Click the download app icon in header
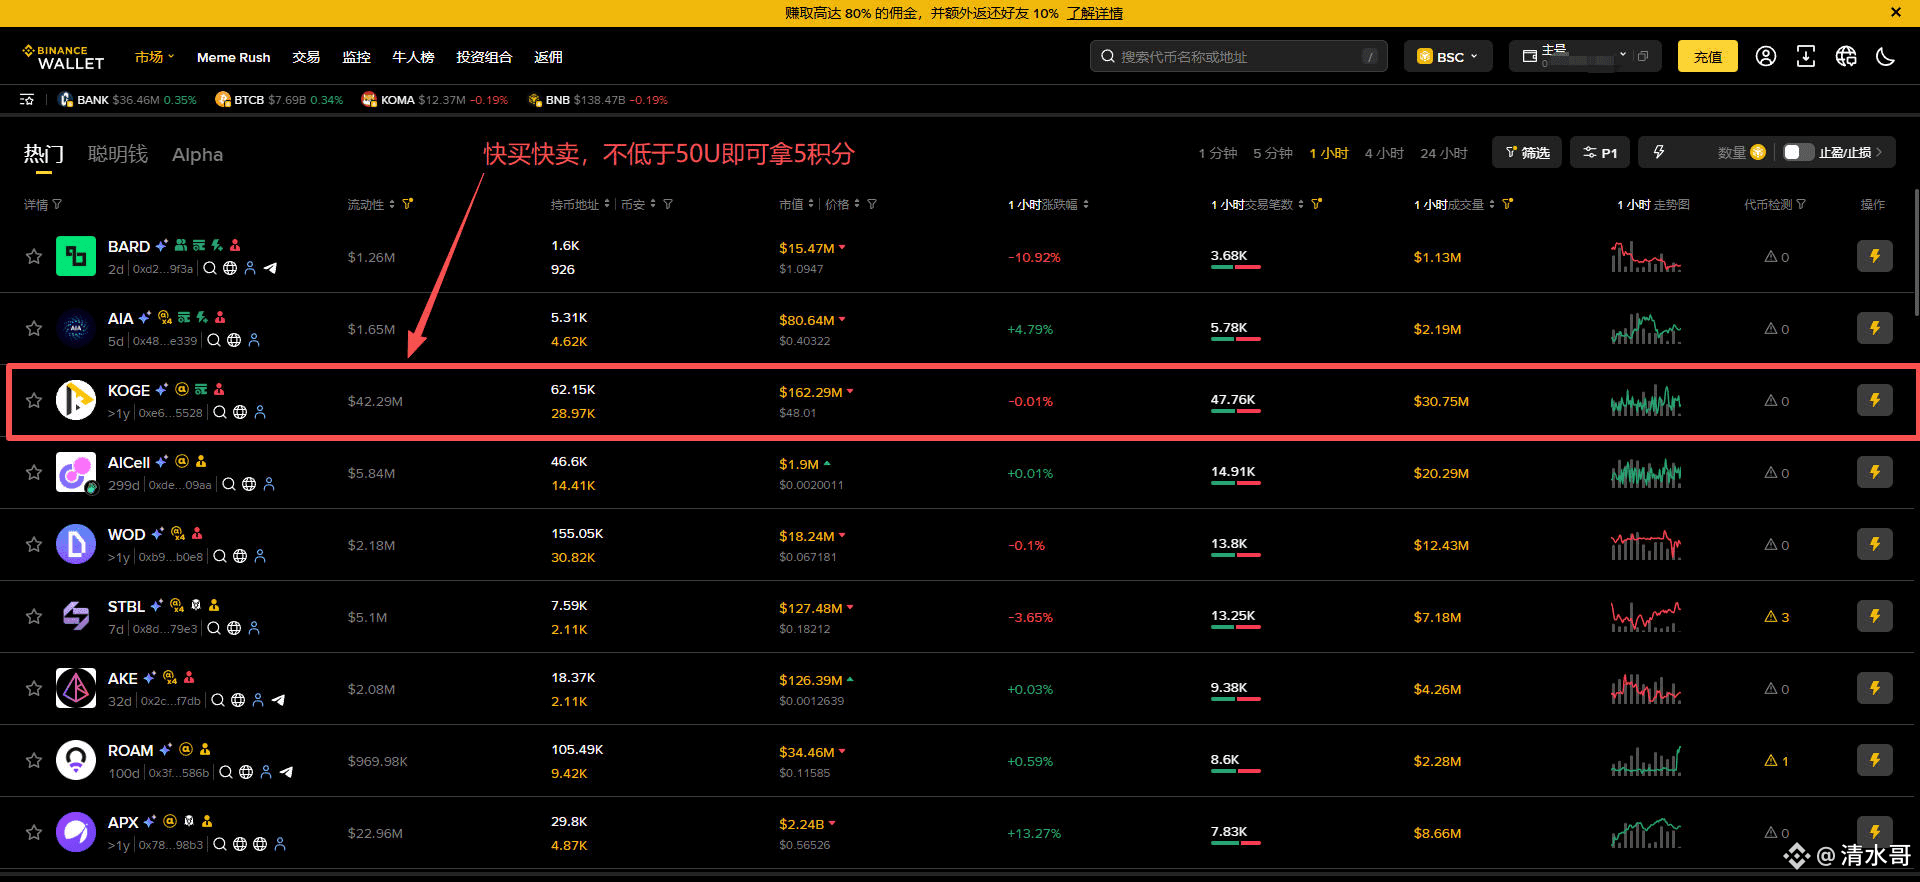1920x882 pixels. point(1806,57)
